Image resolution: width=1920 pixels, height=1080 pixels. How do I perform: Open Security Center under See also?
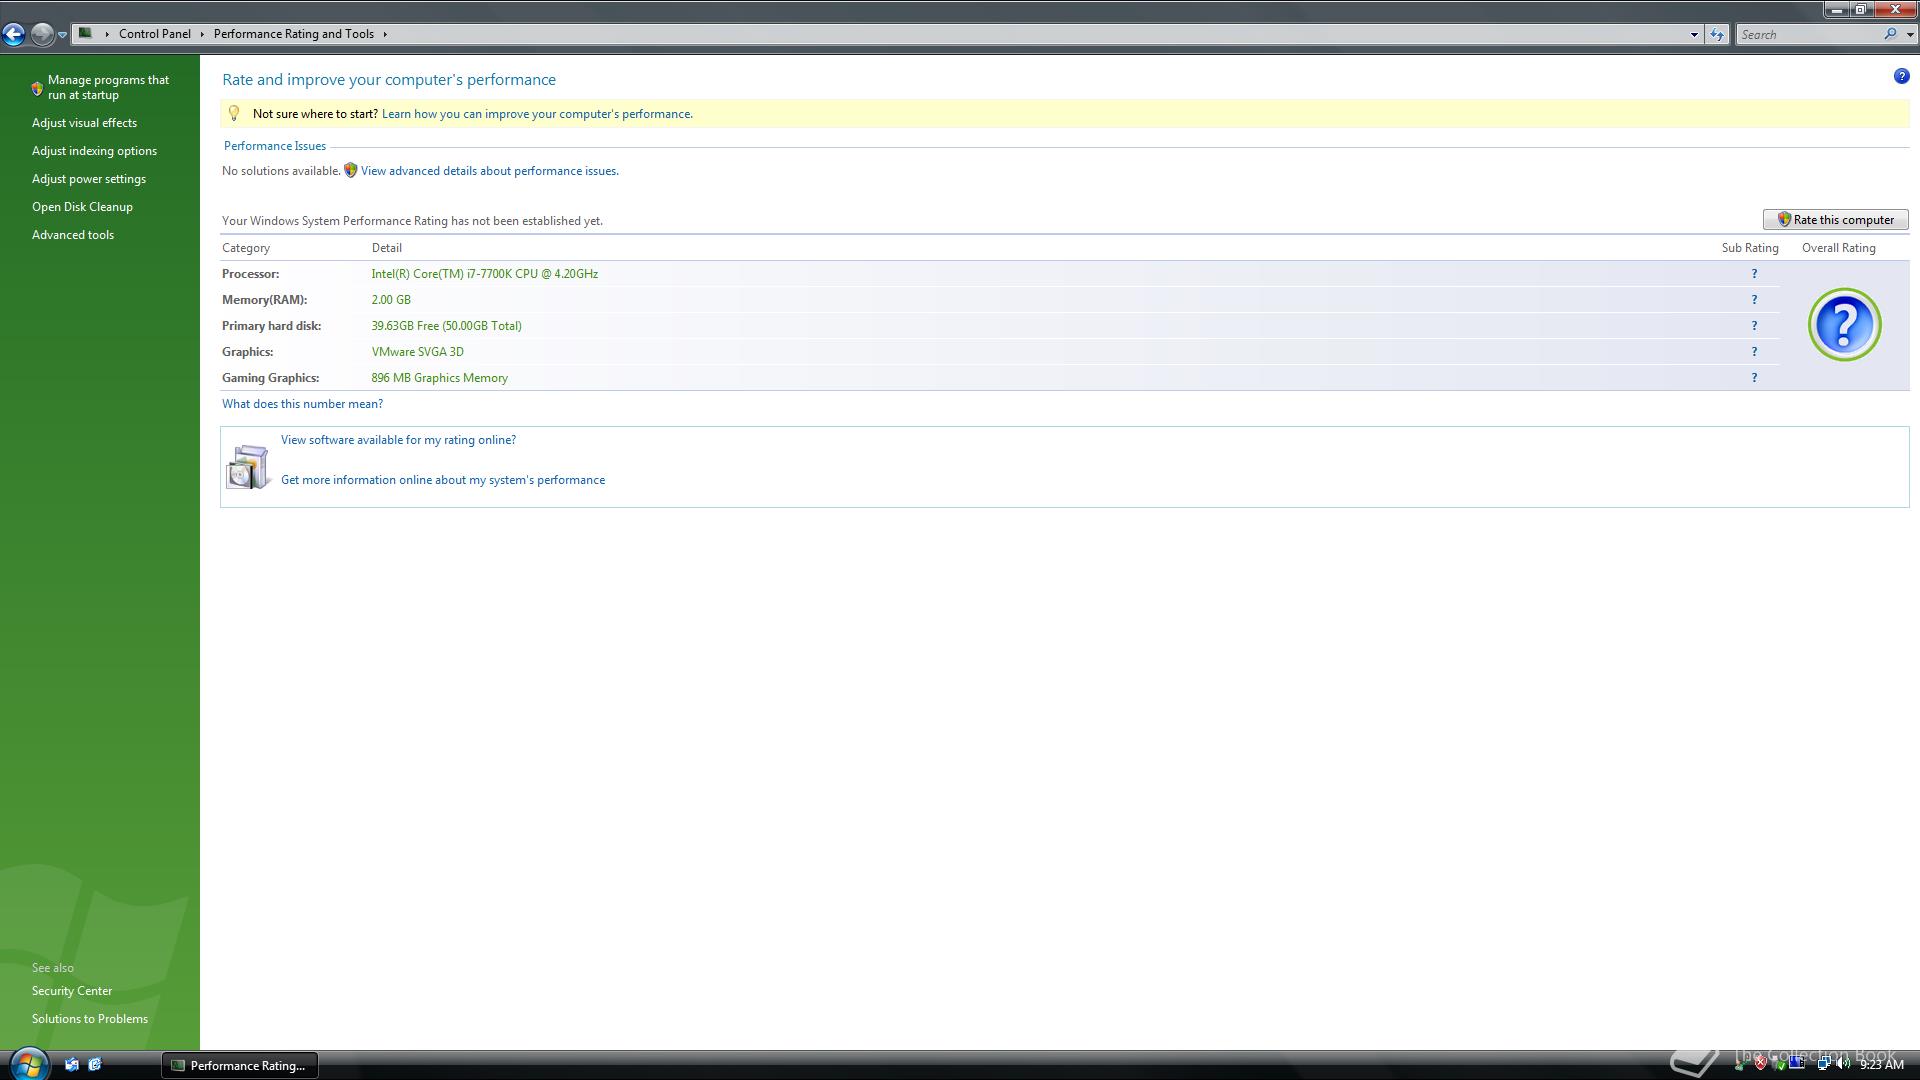72,991
